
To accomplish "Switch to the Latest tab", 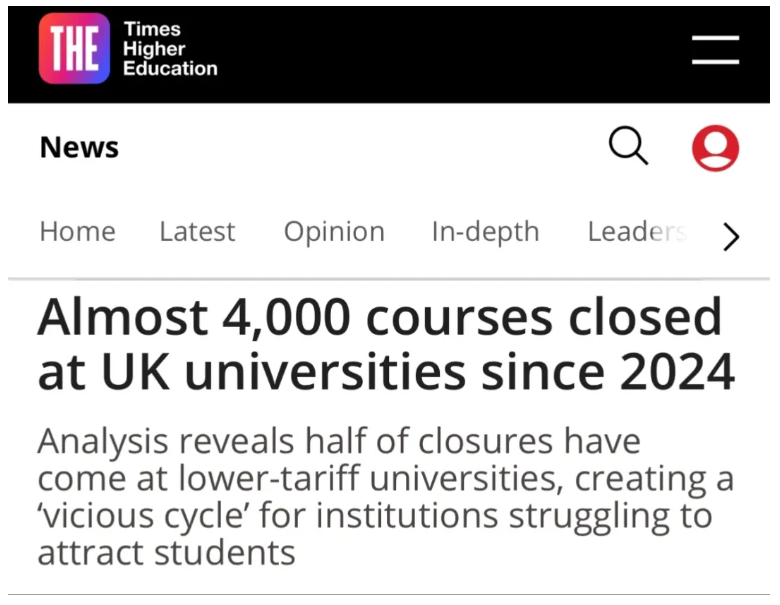I will coord(197,232).
